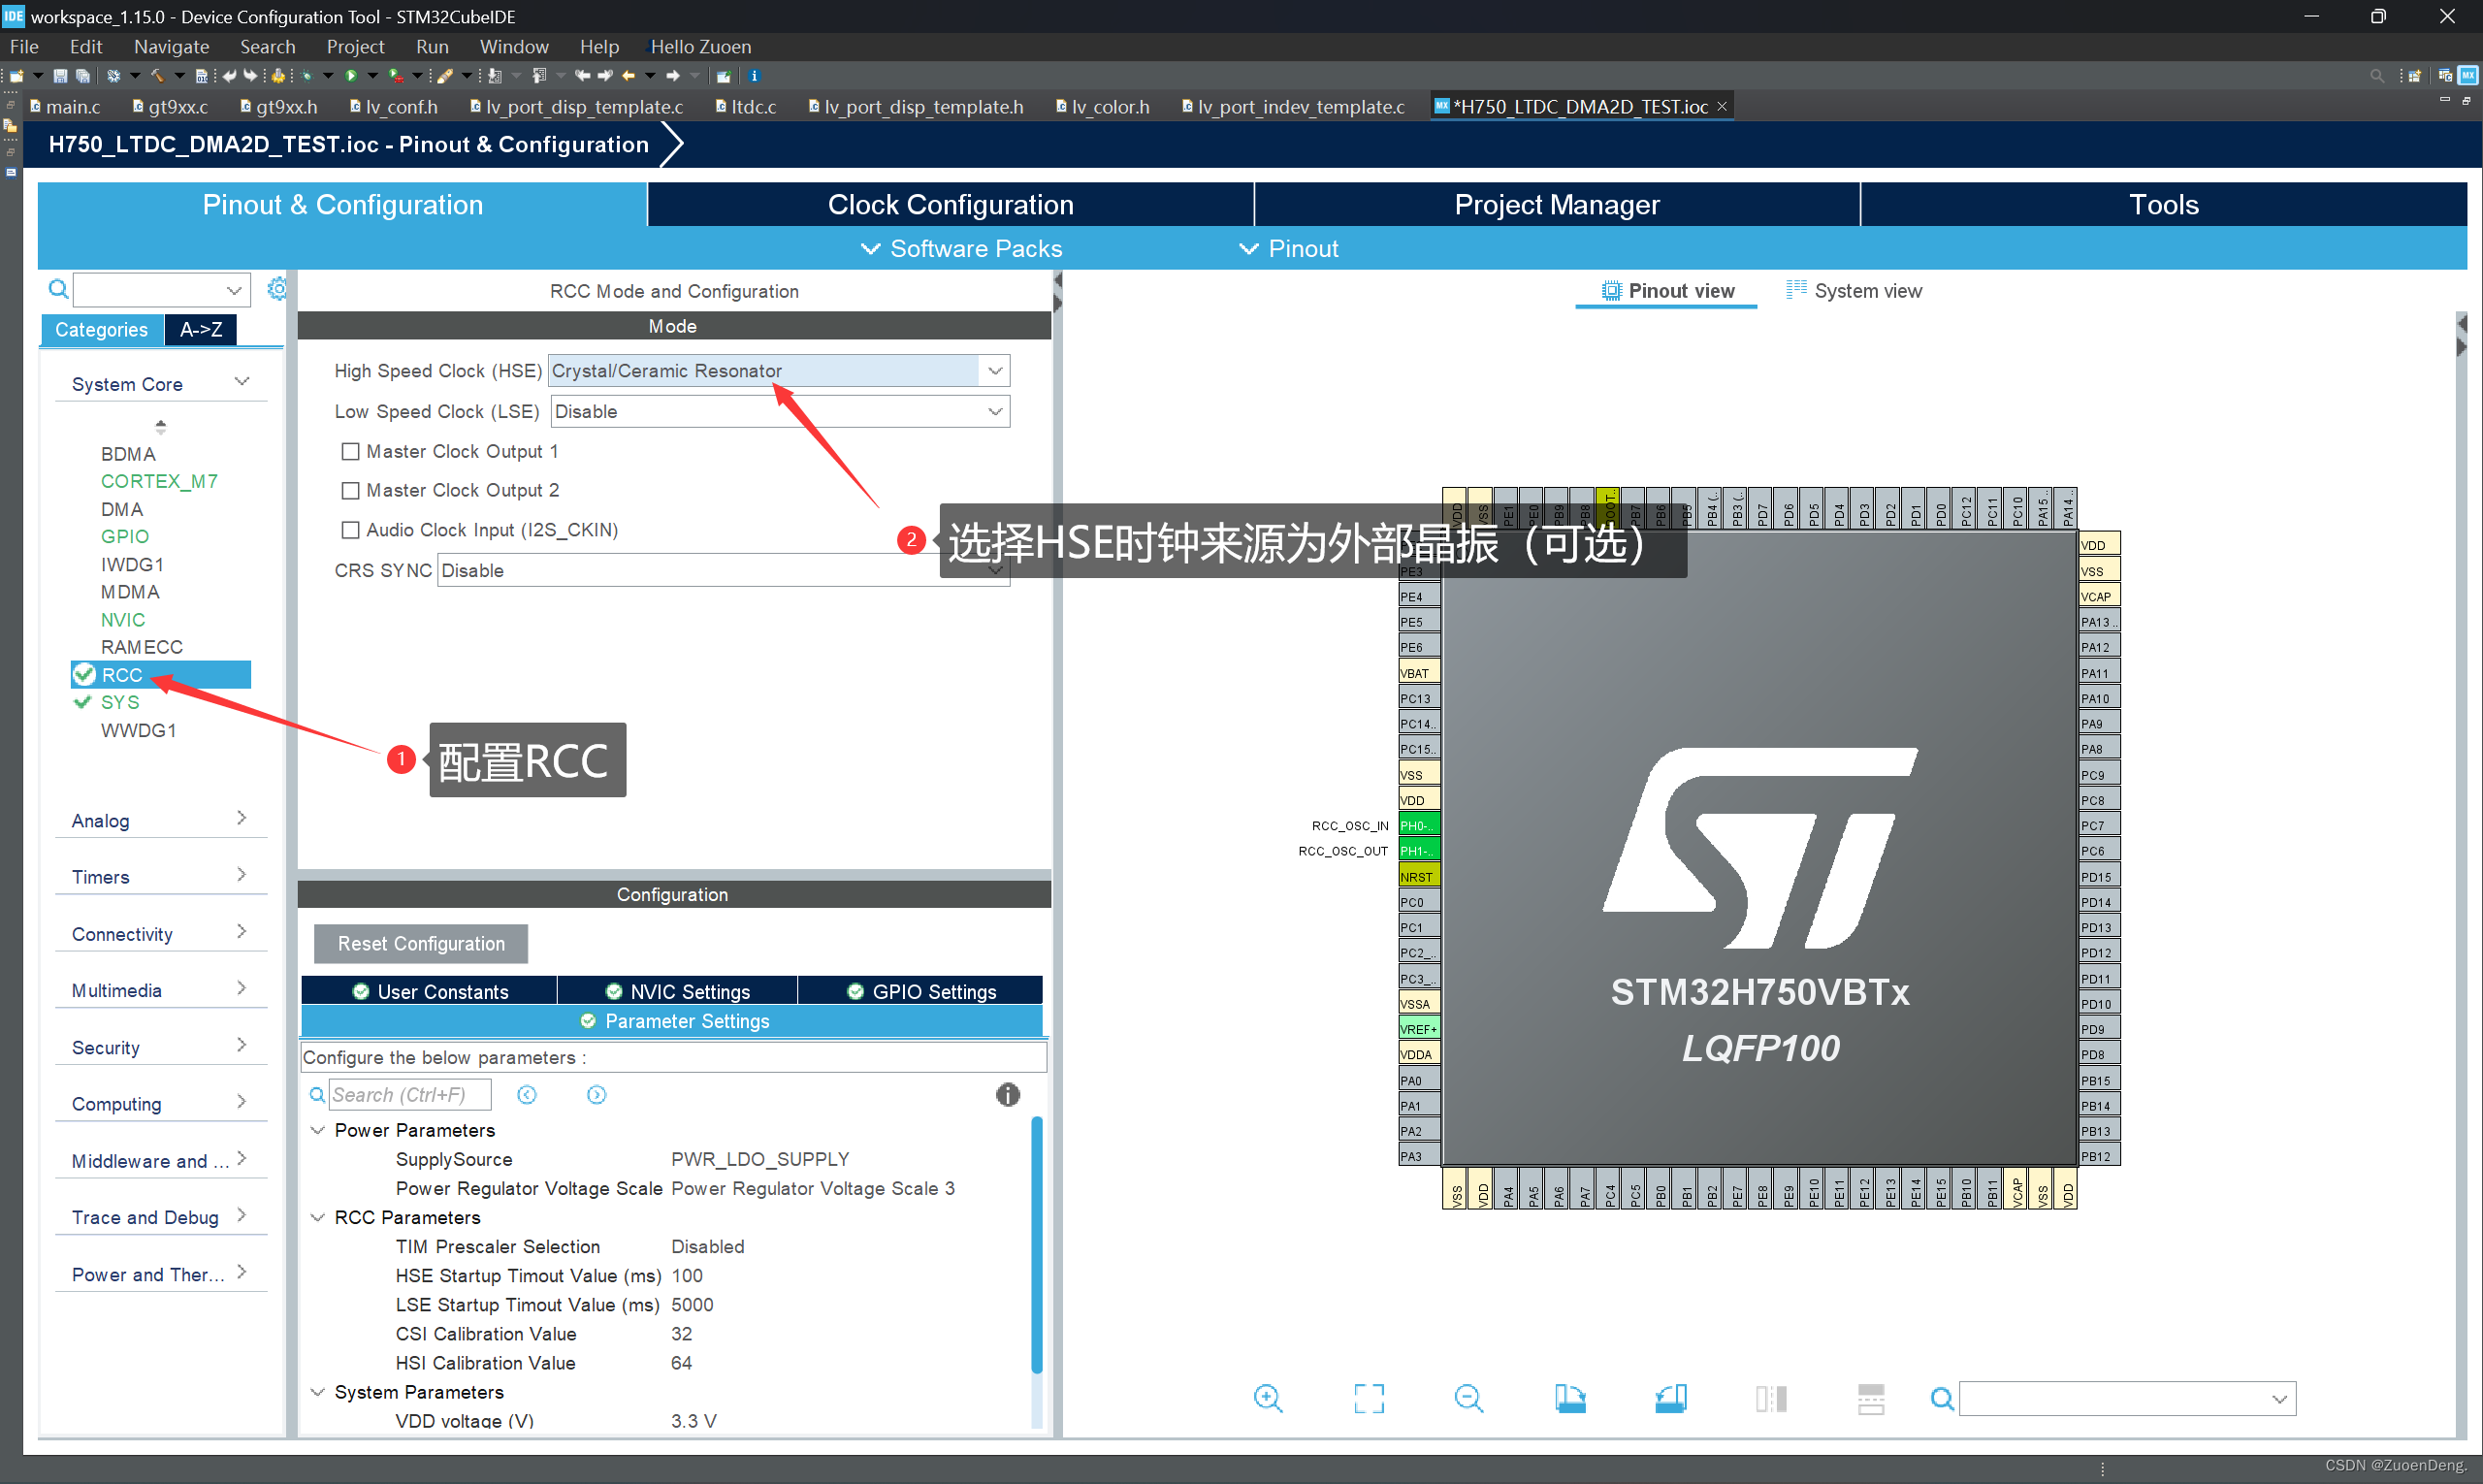Image resolution: width=2483 pixels, height=1484 pixels.
Task: Click the category search input box
Action: (x=162, y=290)
